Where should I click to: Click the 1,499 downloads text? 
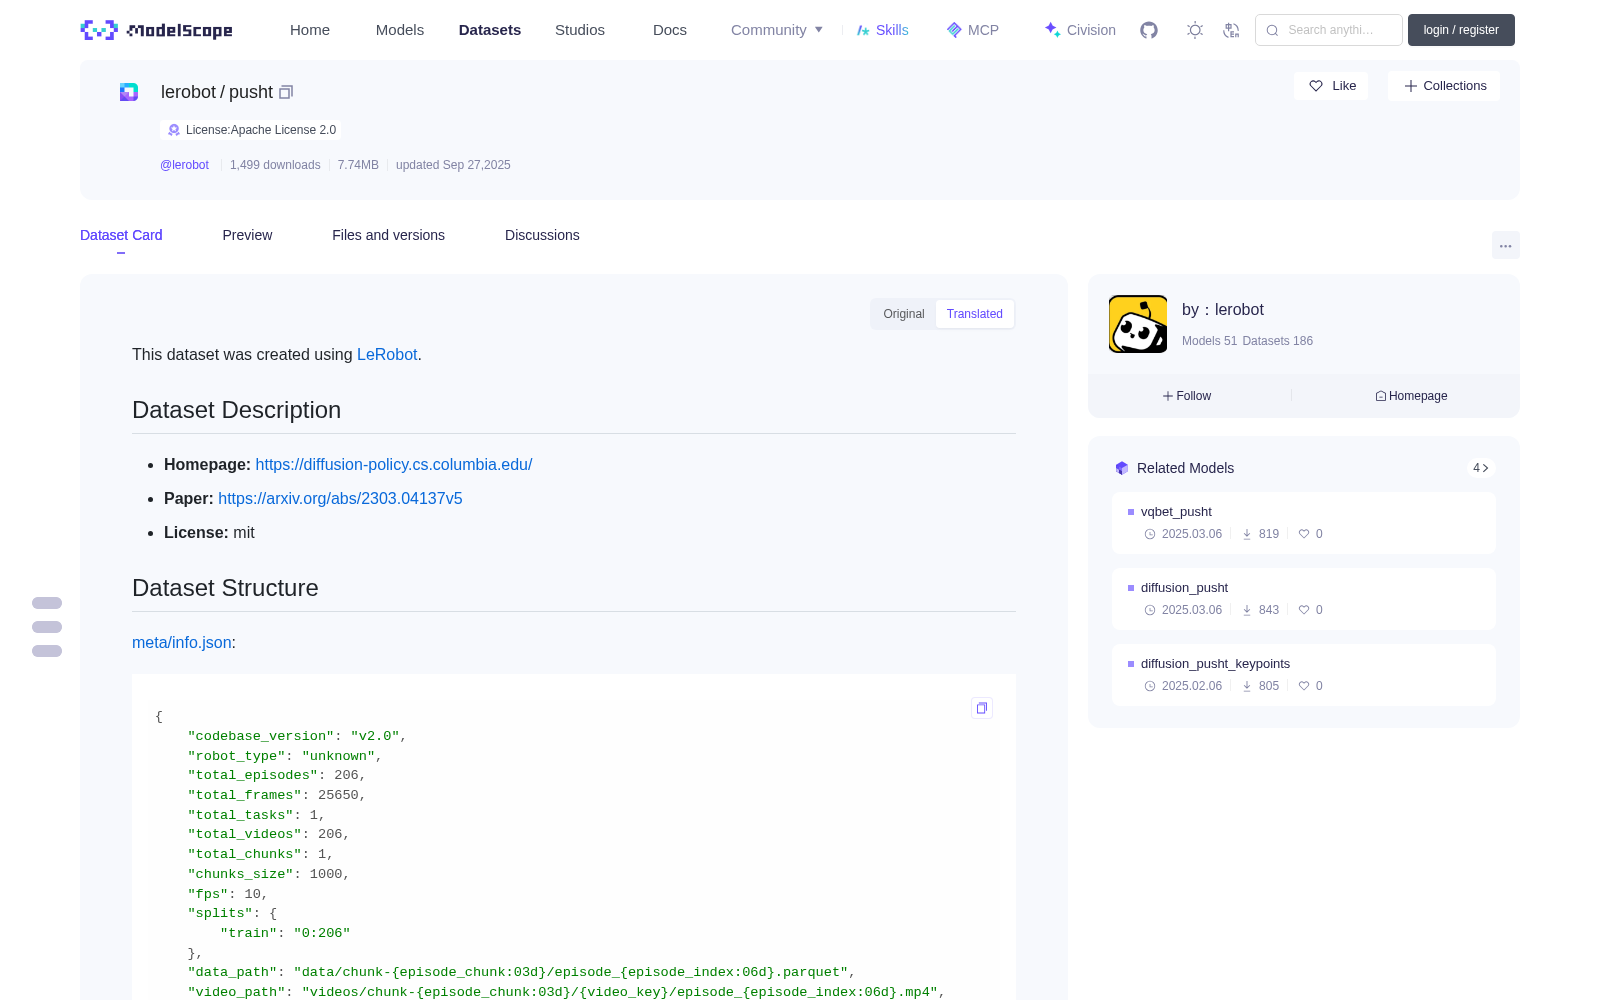pos(275,165)
